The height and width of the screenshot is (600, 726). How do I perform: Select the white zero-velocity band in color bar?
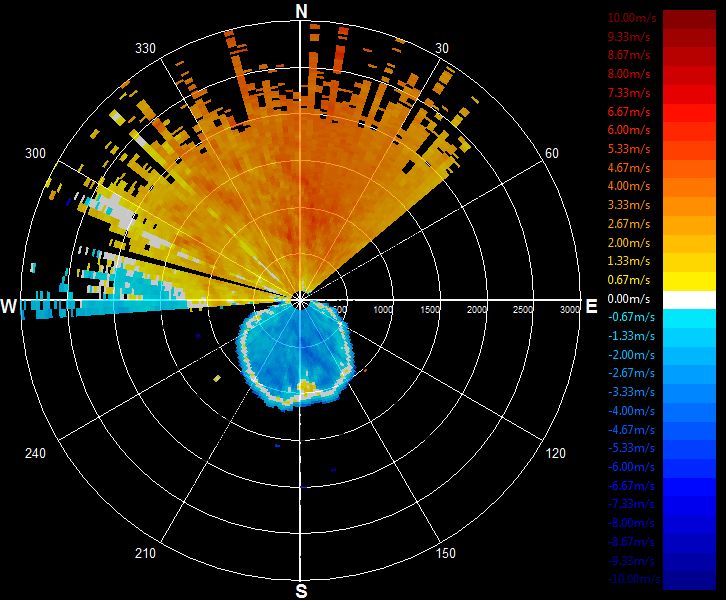tap(689, 300)
